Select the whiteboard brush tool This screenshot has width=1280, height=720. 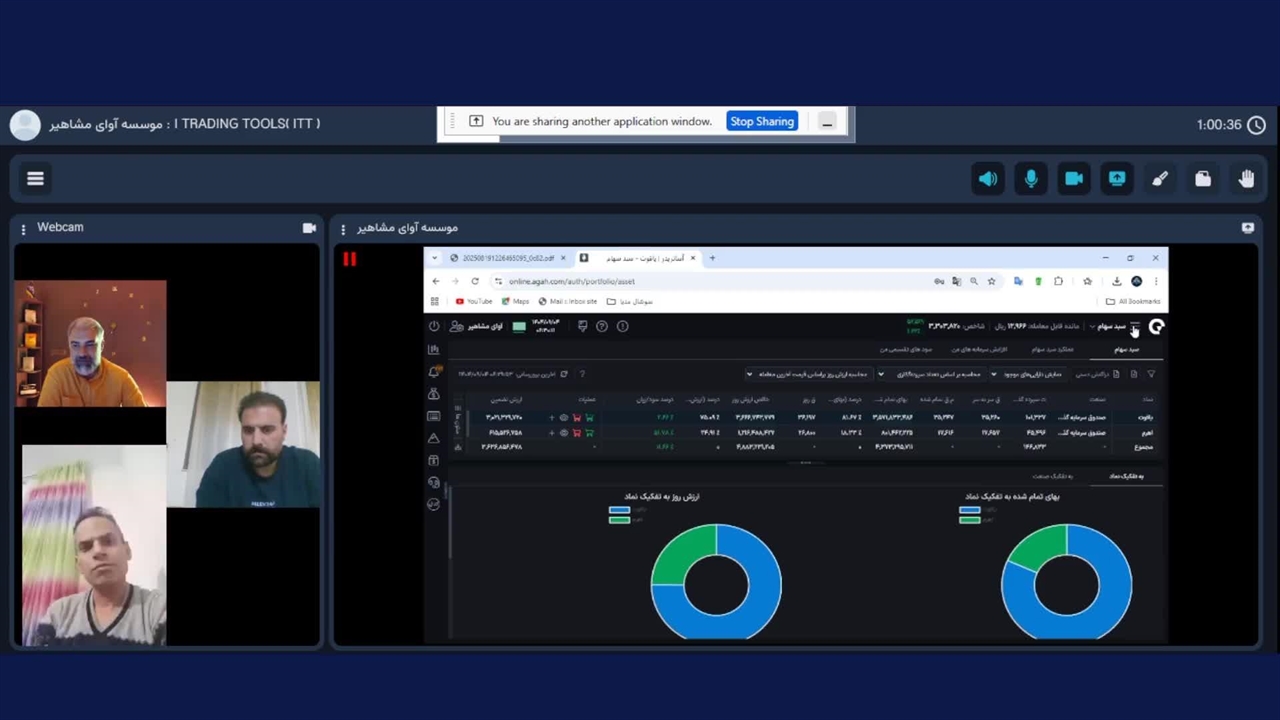1160,179
